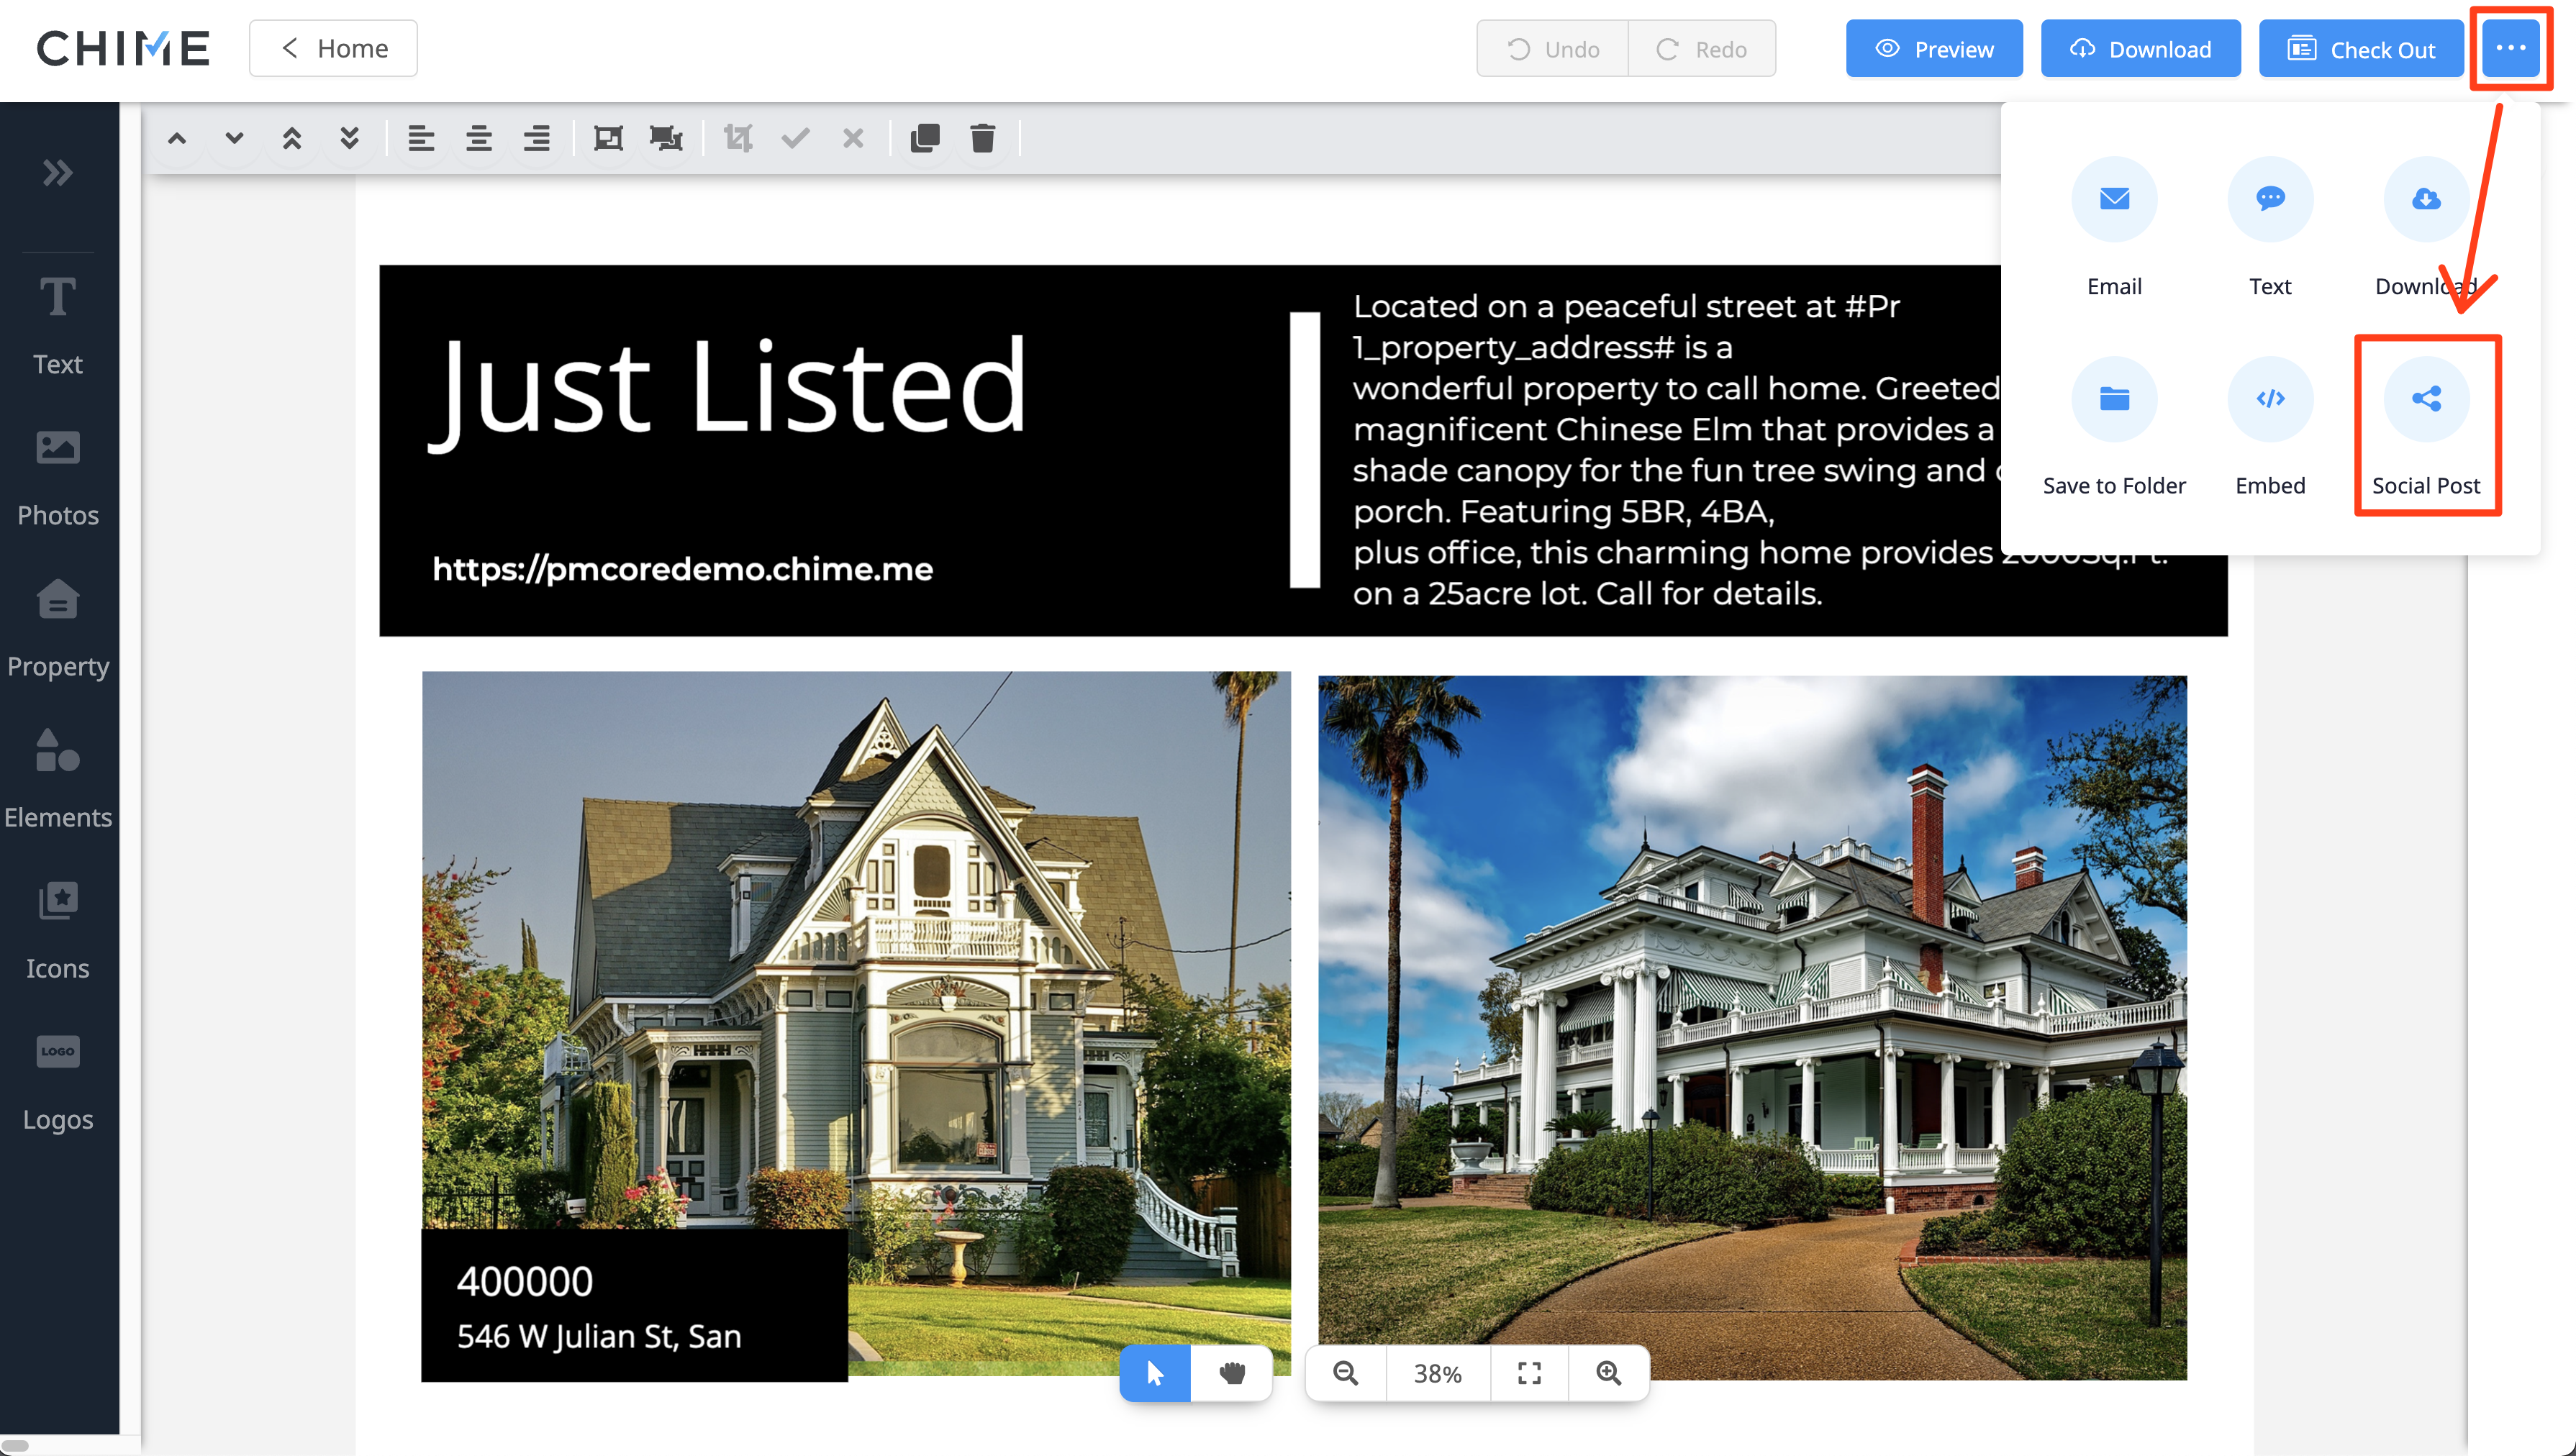Click the Download button in header
Image resolution: width=2576 pixels, height=1456 pixels.
point(2140,49)
